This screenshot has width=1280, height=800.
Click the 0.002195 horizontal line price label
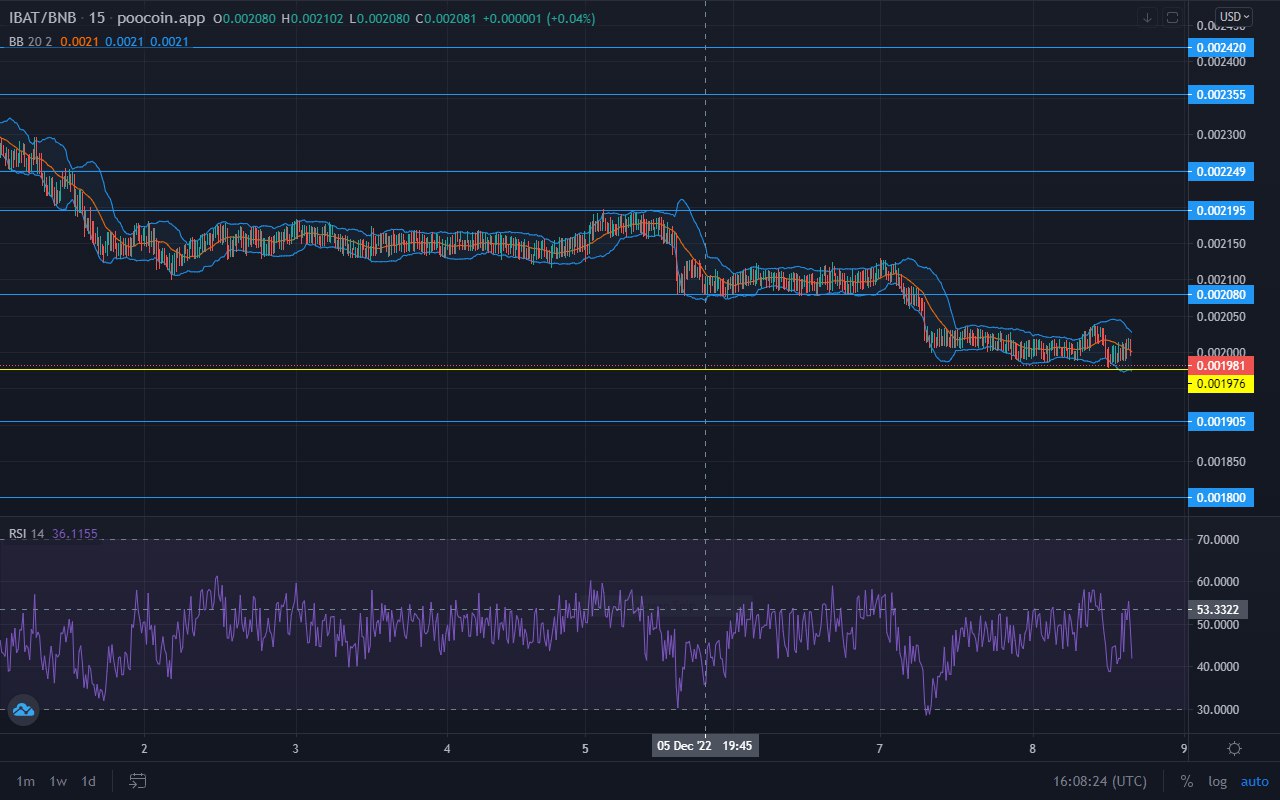pos(1220,210)
